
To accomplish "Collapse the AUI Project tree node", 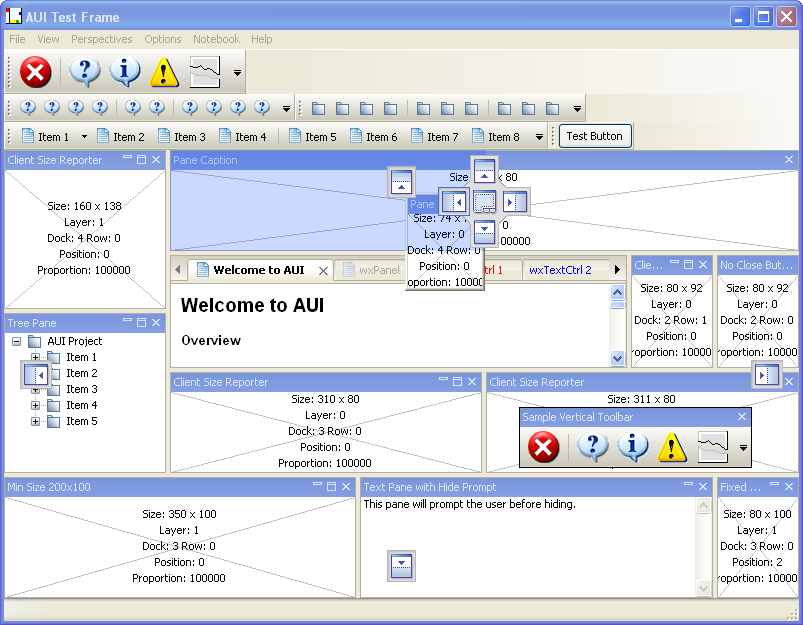I will pyautogui.click(x=17, y=341).
